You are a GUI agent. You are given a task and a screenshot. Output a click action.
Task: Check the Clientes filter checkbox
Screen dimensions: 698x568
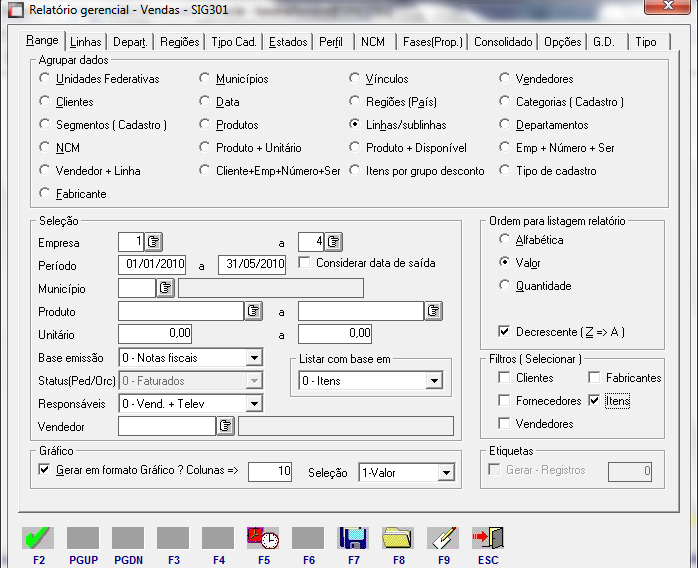point(504,377)
